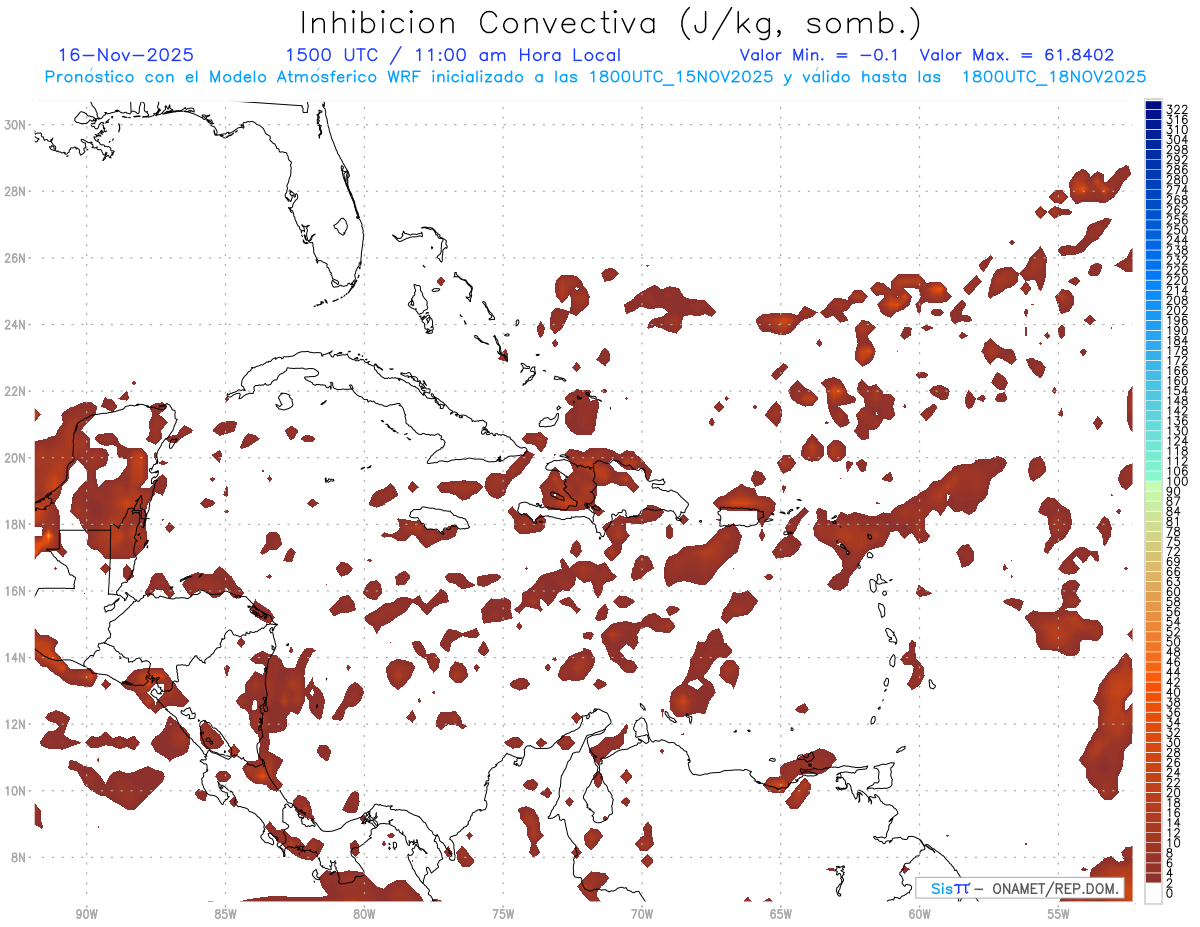The image size is (1200, 927).
Task: Click the '55W' longitude label
Action: 1059,914
